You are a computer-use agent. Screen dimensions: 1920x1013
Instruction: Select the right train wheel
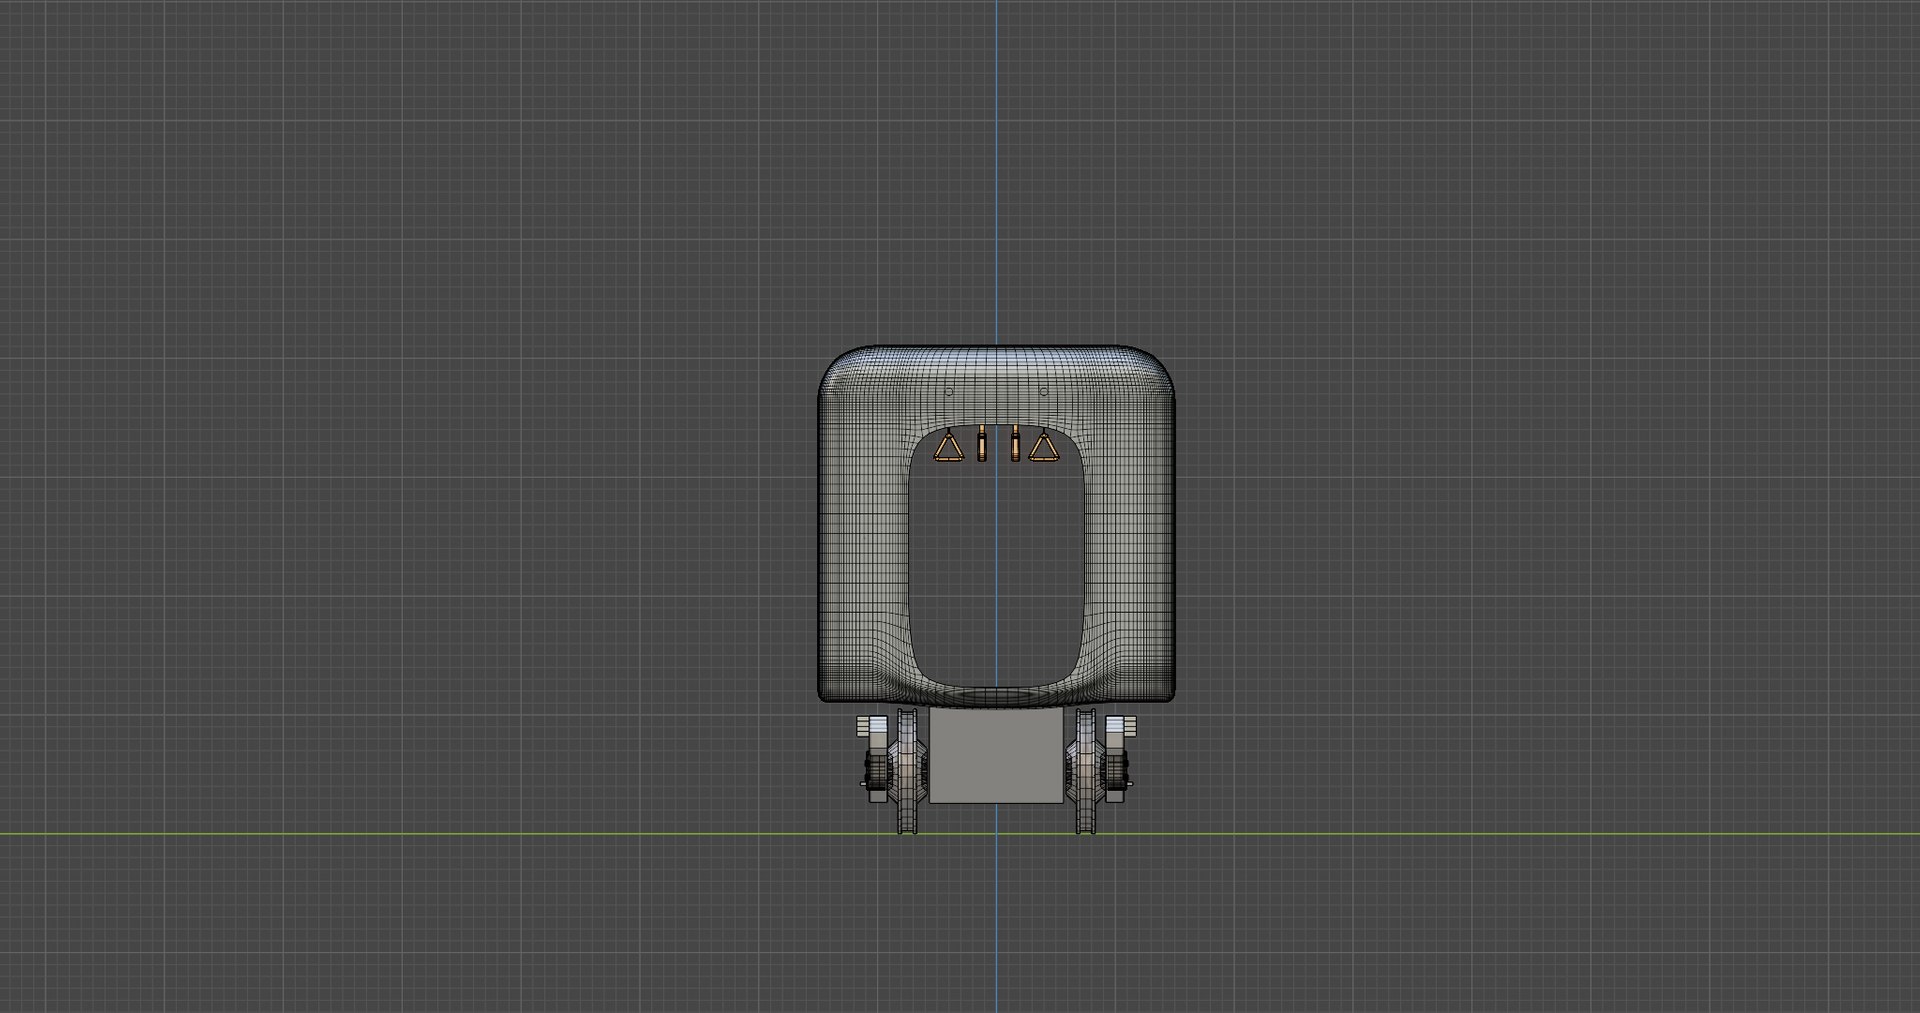click(x=1084, y=771)
